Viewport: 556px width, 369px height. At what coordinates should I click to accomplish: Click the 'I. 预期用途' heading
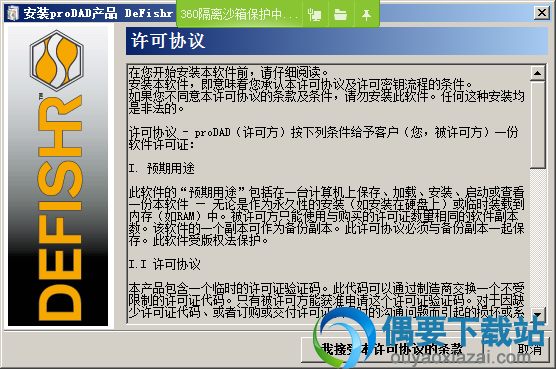click(161, 168)
